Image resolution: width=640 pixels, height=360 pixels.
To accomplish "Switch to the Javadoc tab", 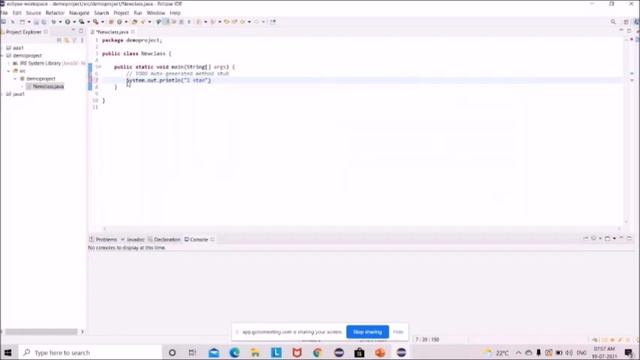I will (x=133, y=240).
